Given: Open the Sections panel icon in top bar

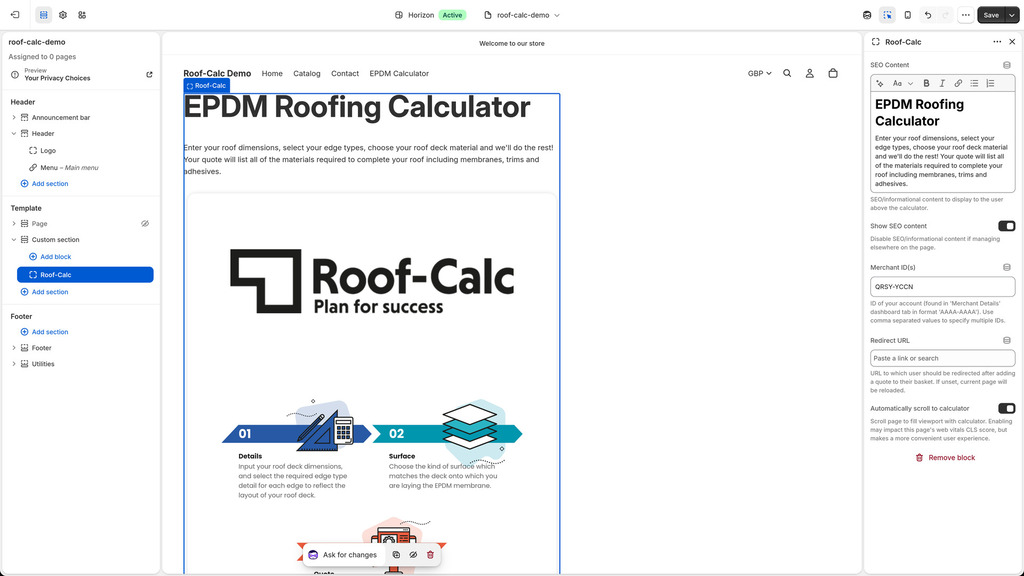Looking at the screenshot, I should (44, 14).
